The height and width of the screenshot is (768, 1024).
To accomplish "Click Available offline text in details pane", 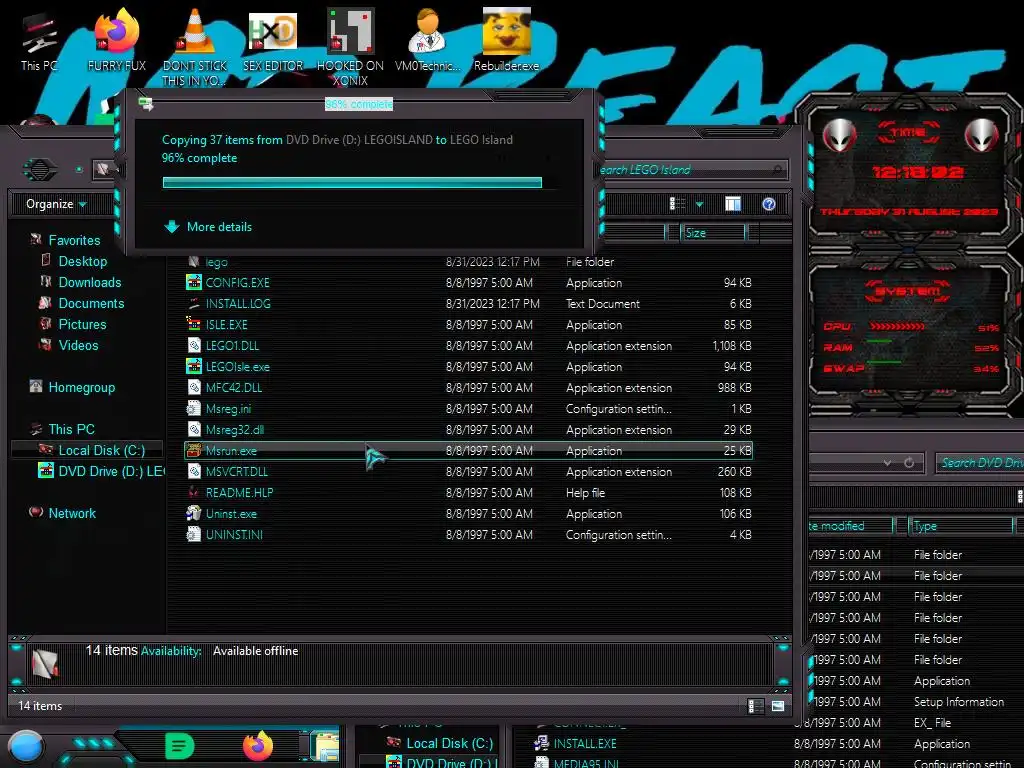I will (255, 651).
